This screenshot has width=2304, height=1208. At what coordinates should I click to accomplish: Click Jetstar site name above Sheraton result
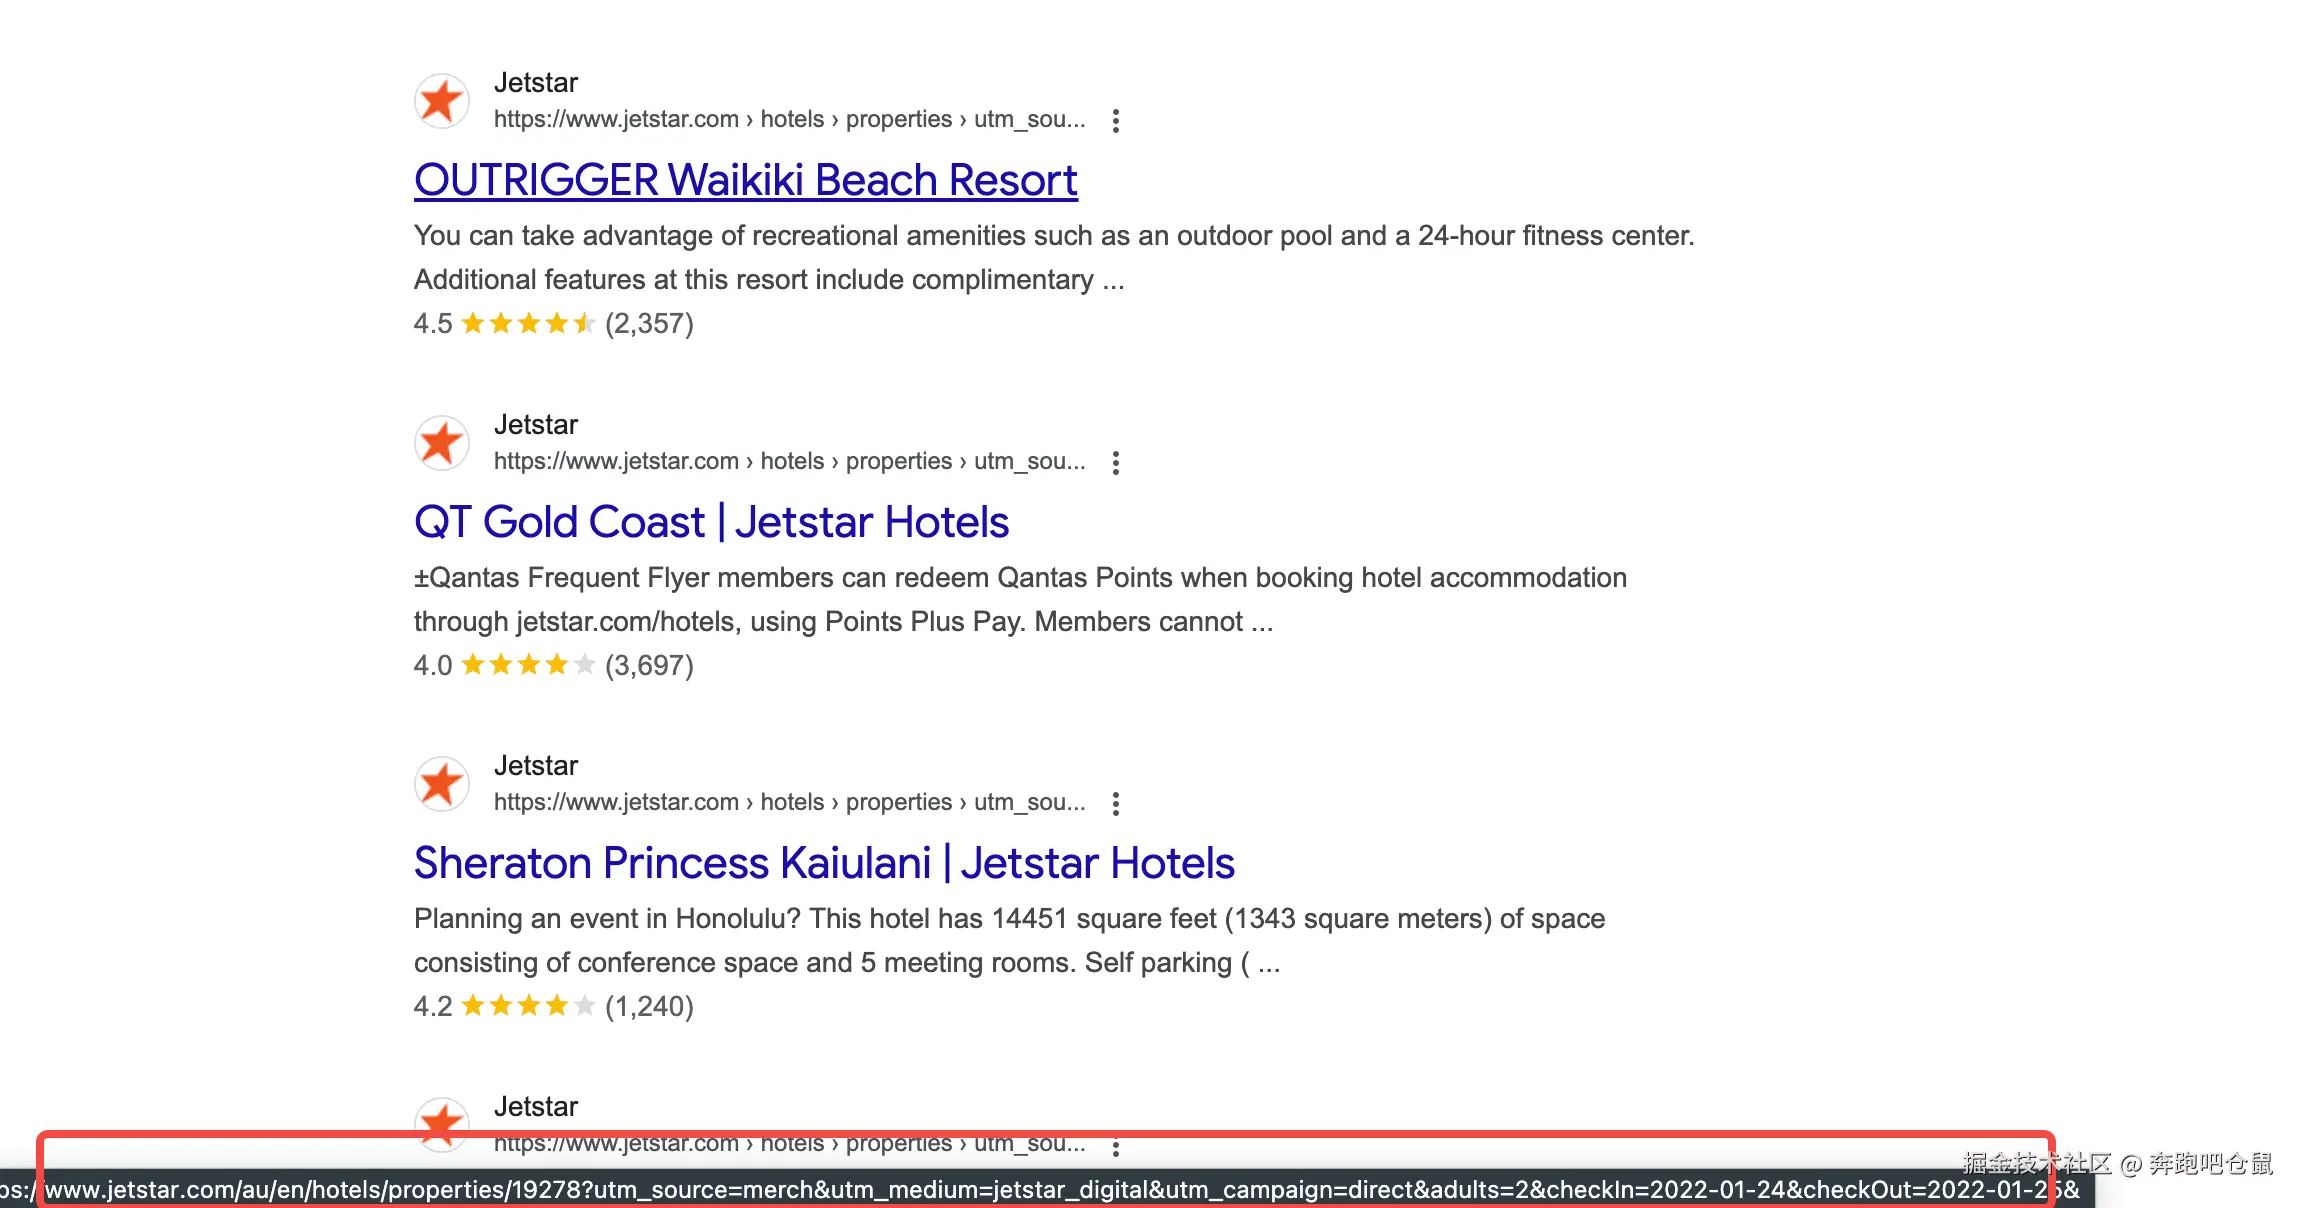point(536,766)
